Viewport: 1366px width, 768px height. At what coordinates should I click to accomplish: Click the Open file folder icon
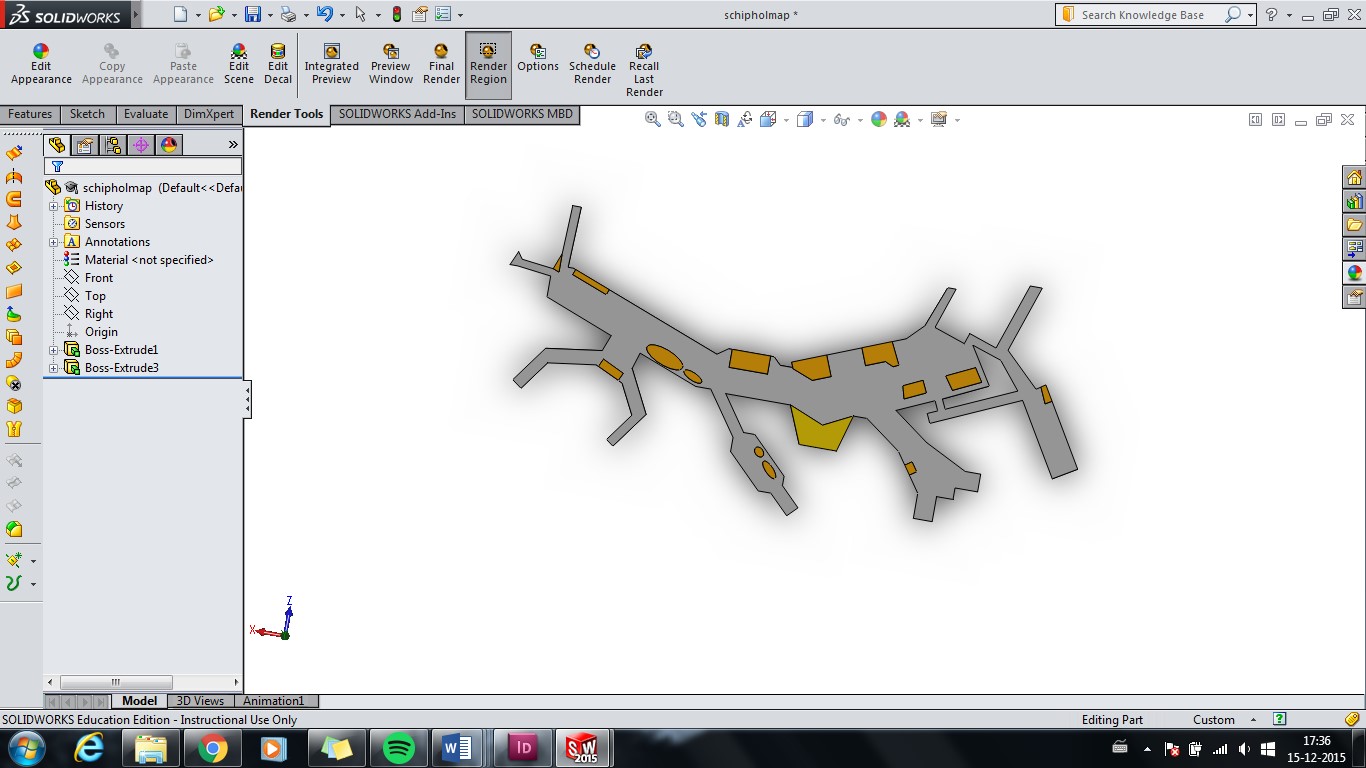[x=215, y=14]
